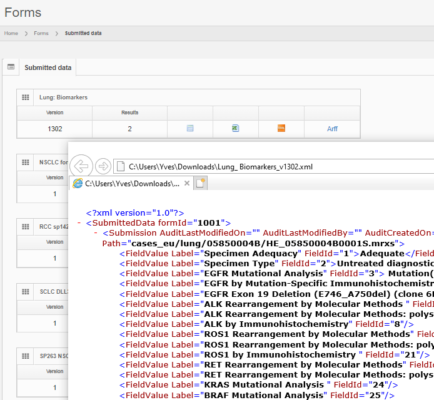Click the address bar showing Lung_Biomarkers_v1302.xml

273,167
